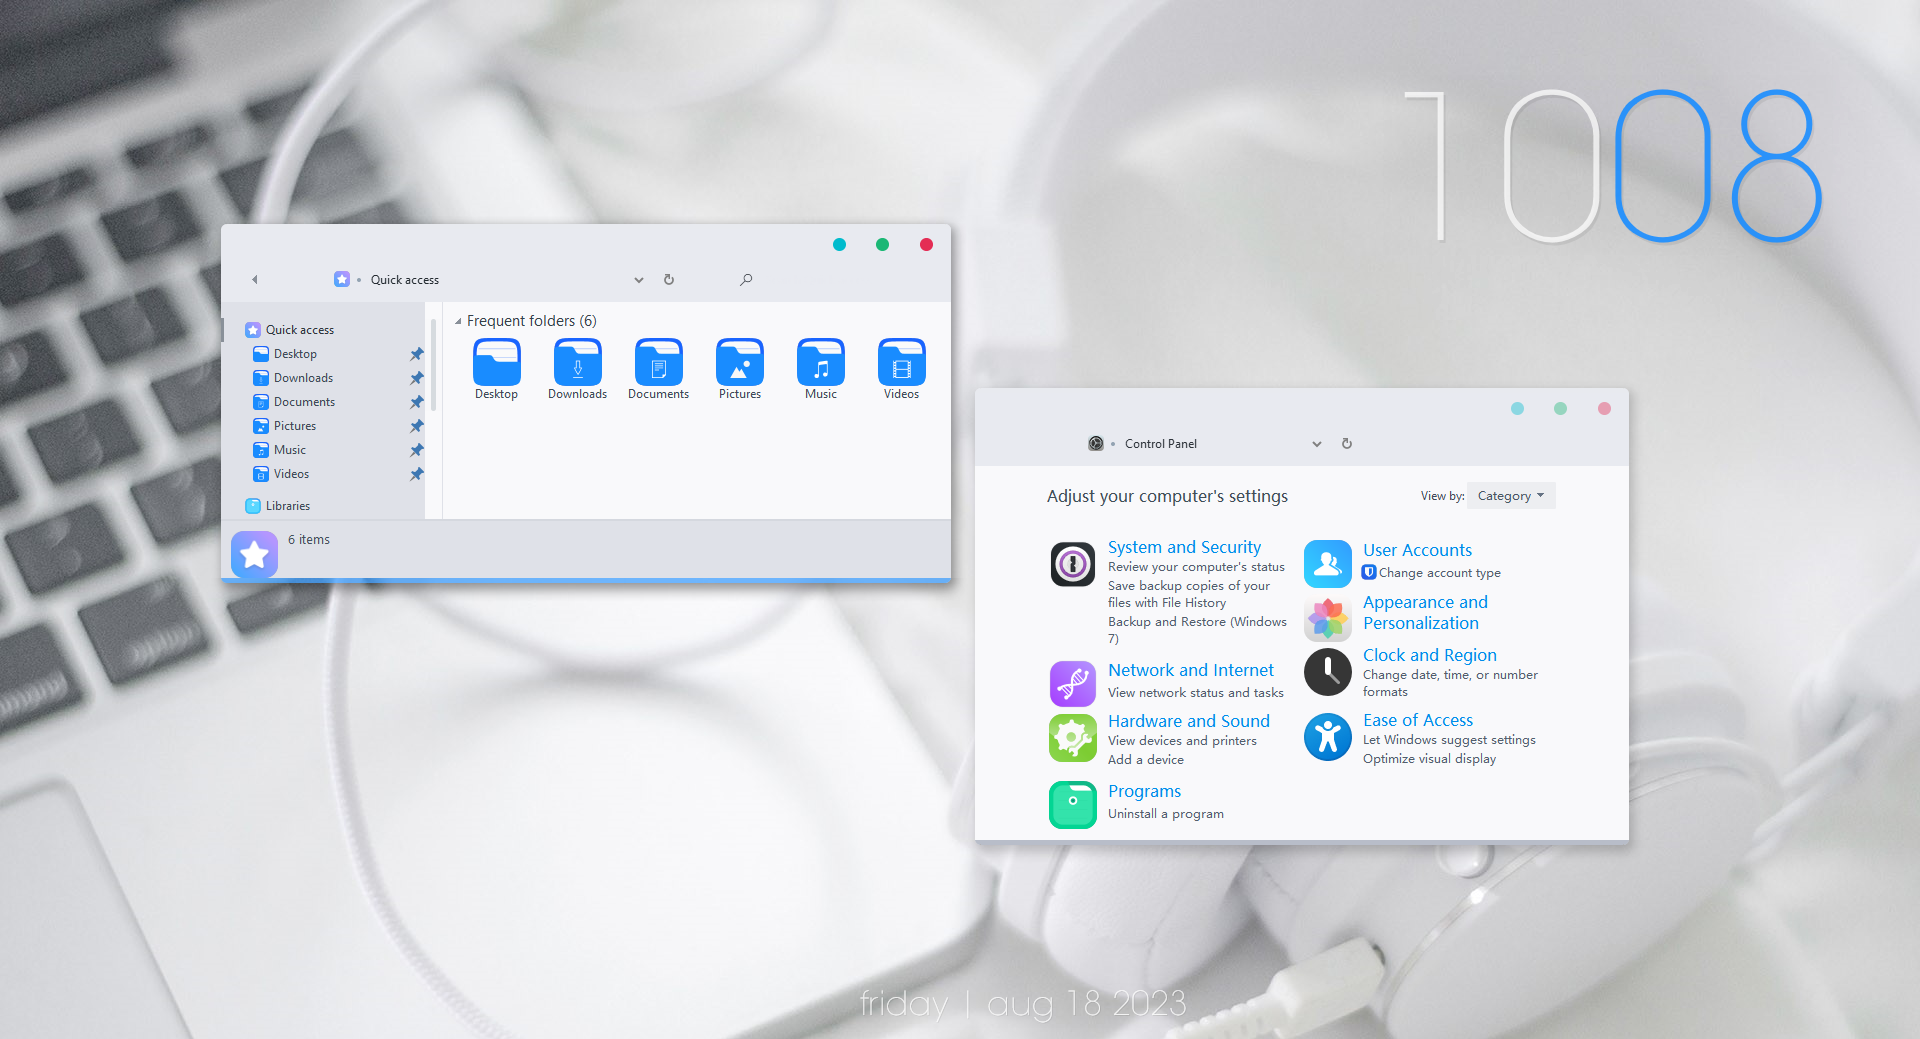This screenshot has height=1039, width=1920.
Task: Open the Music folder icon
Action: pos(820,363)
